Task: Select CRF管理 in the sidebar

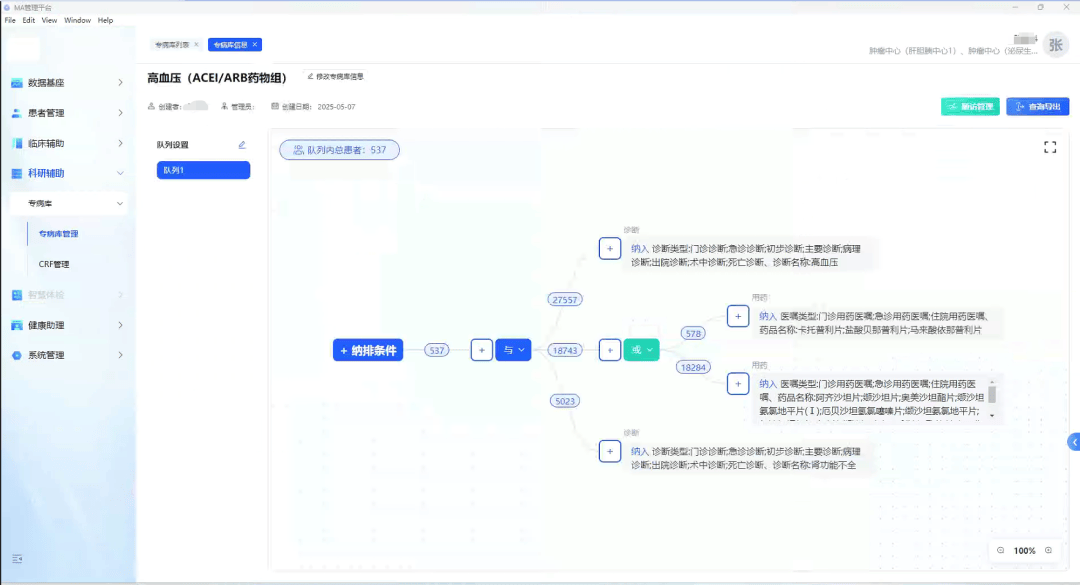Action: tap(53, 264)
